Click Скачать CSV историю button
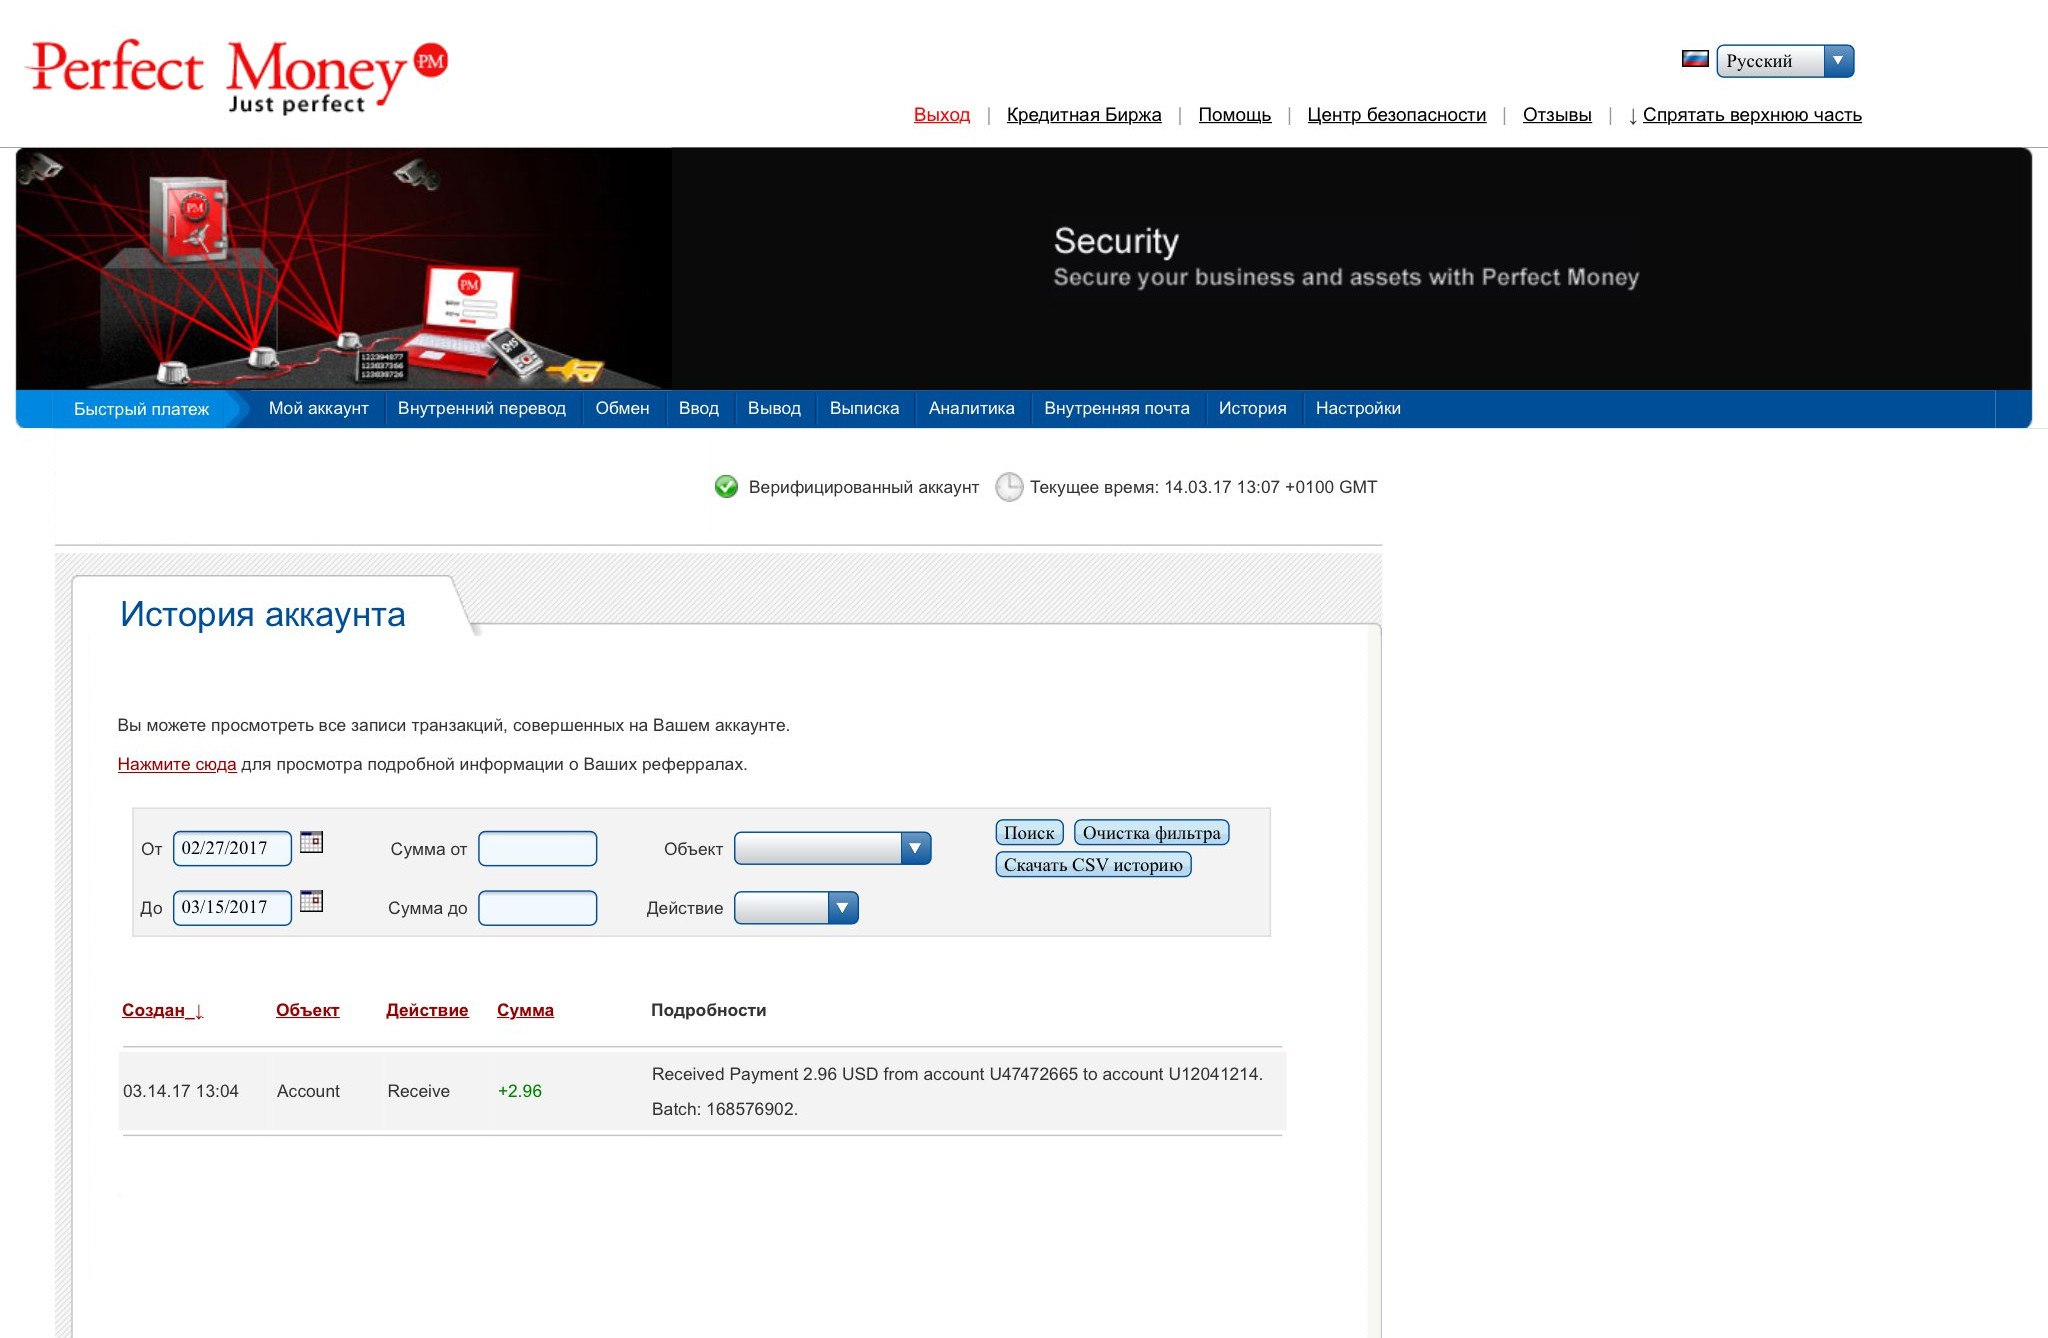The height and width of the screenshot is (1338, 2048). pos(1093,865)
